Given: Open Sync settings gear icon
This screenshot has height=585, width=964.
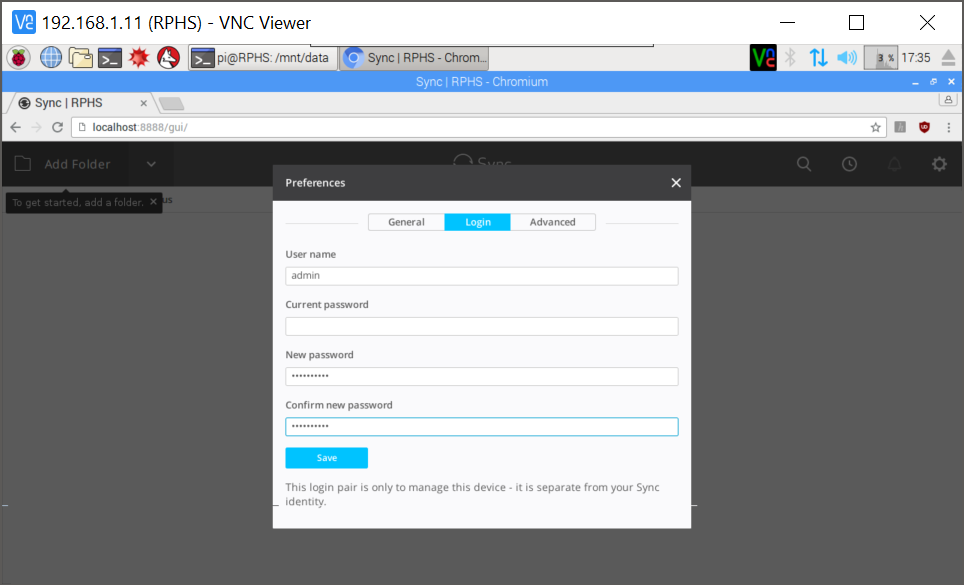Looking at the screenshot, I should 939,164.
